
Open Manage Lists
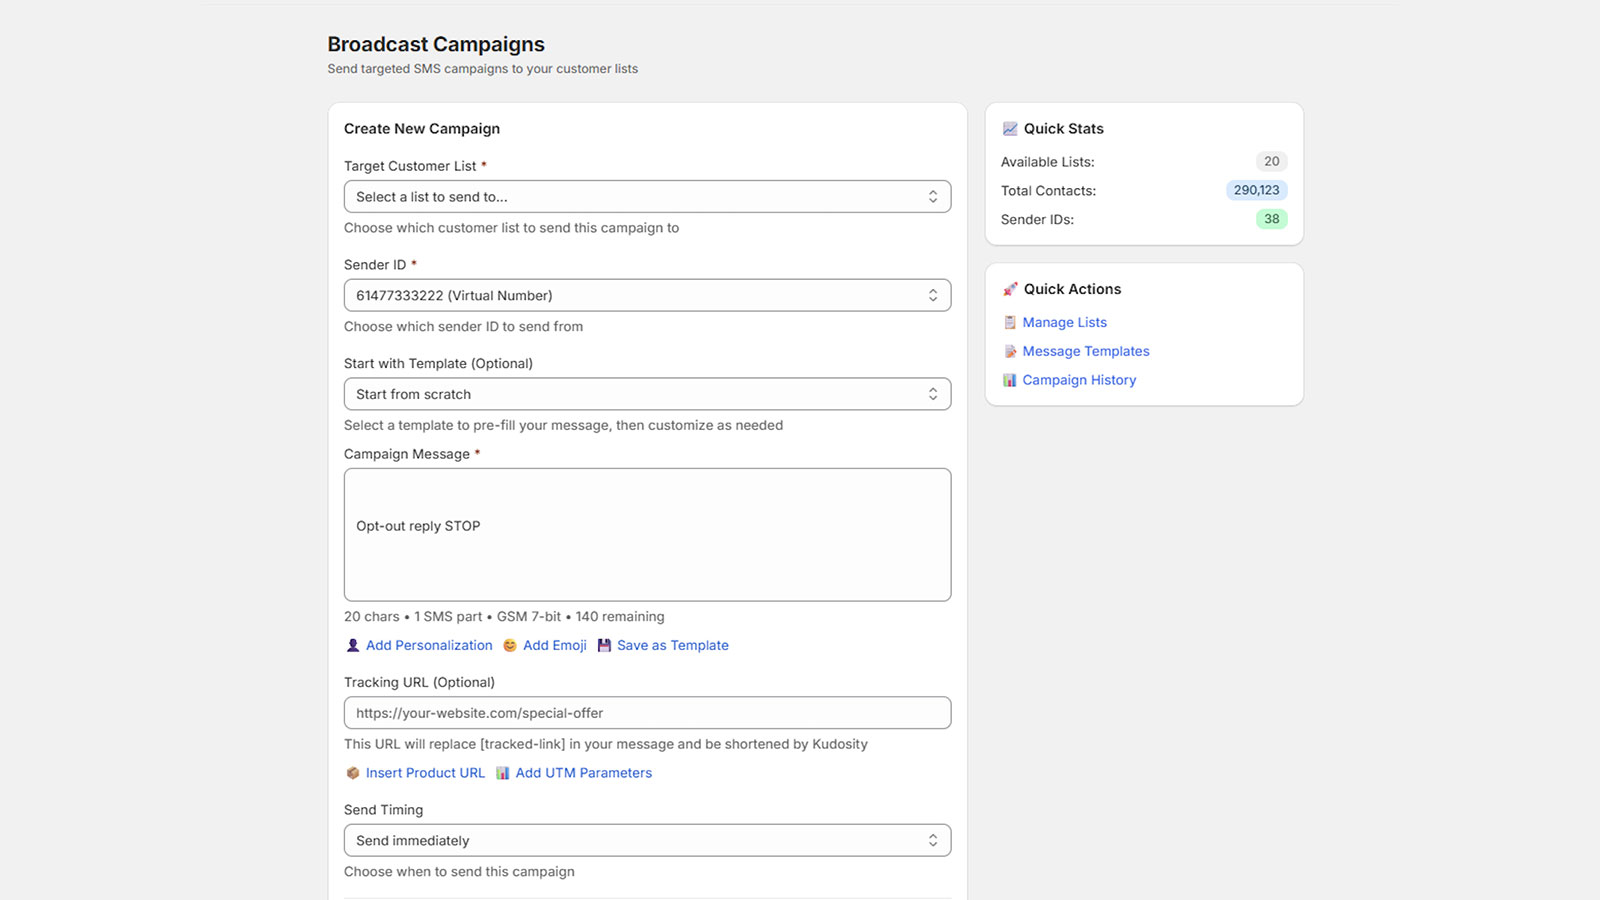pyautogui.click(x=1064, y=322)
